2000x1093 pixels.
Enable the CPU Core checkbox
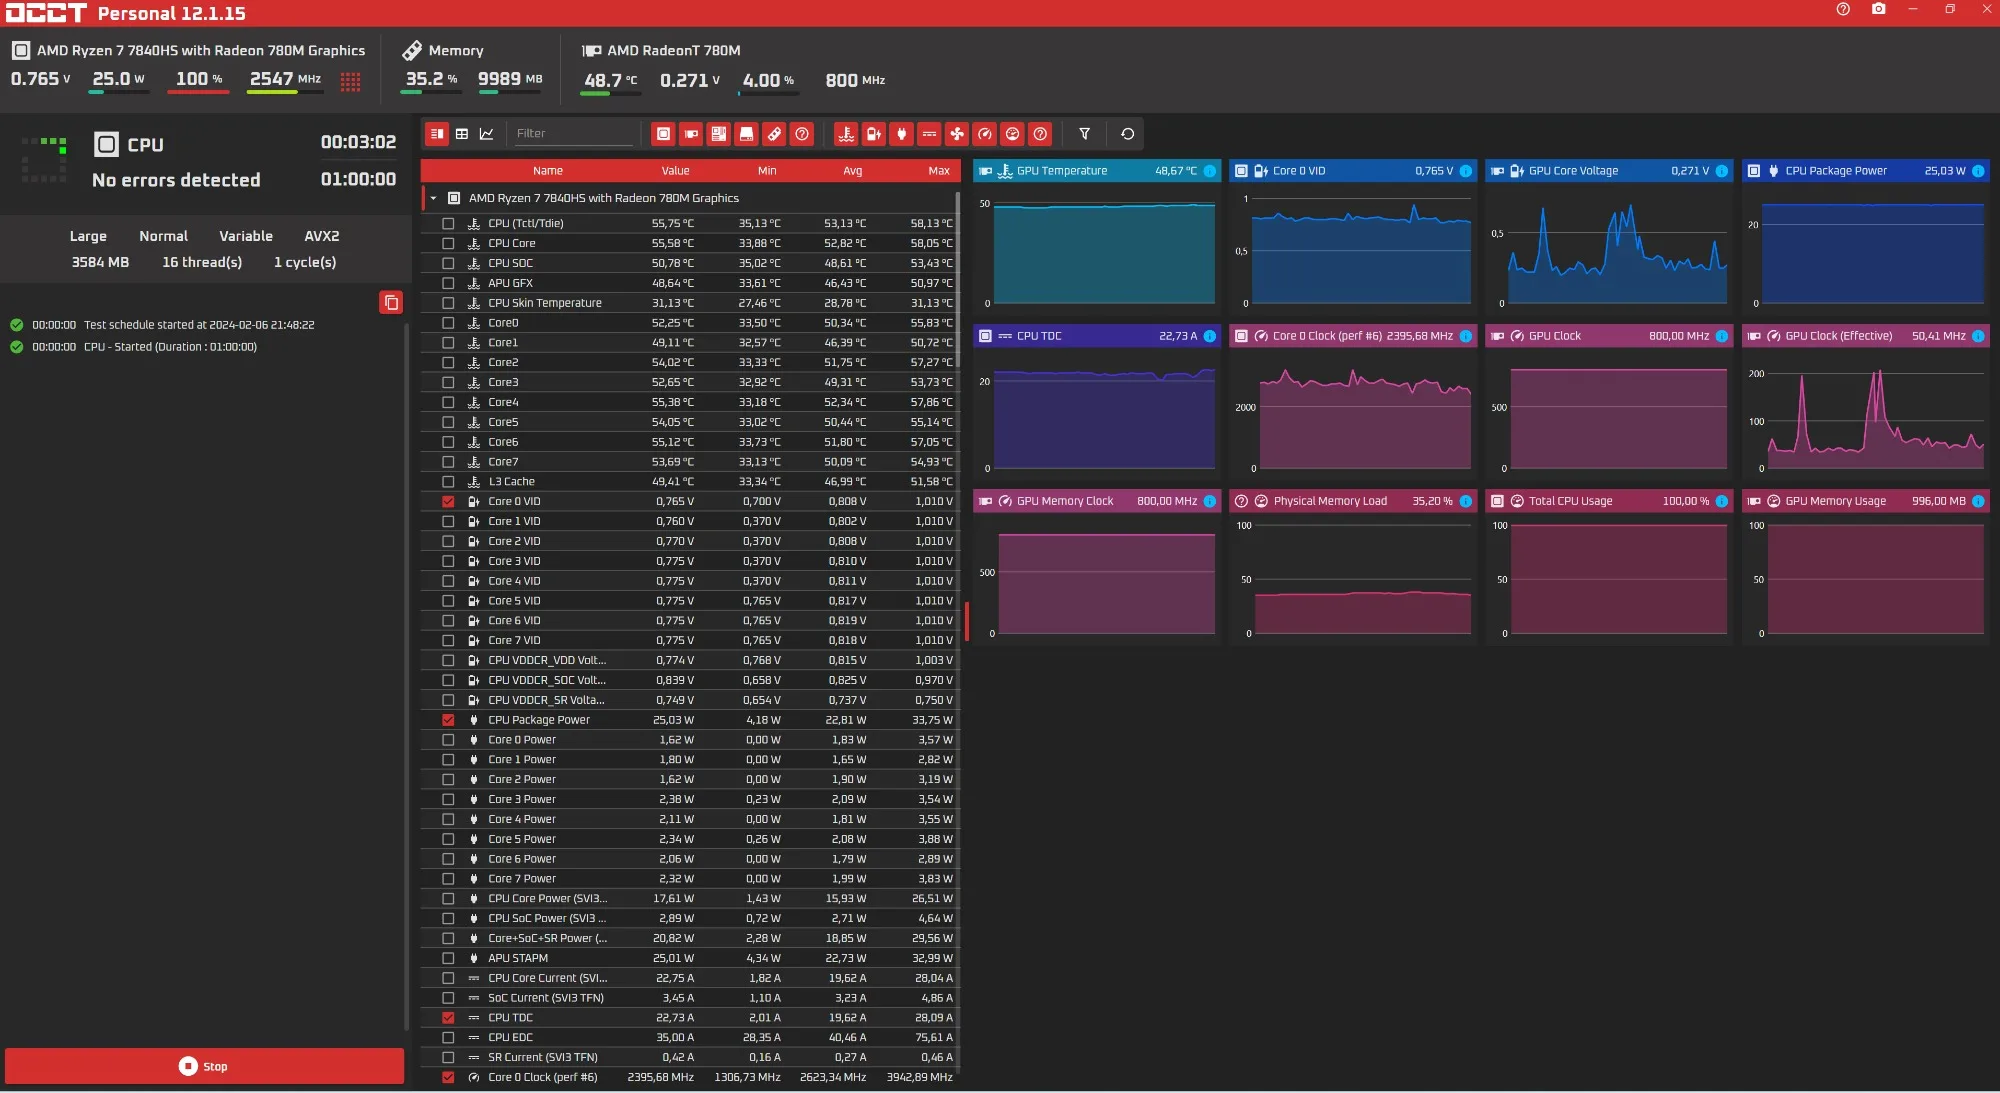[x=448, y=244]
